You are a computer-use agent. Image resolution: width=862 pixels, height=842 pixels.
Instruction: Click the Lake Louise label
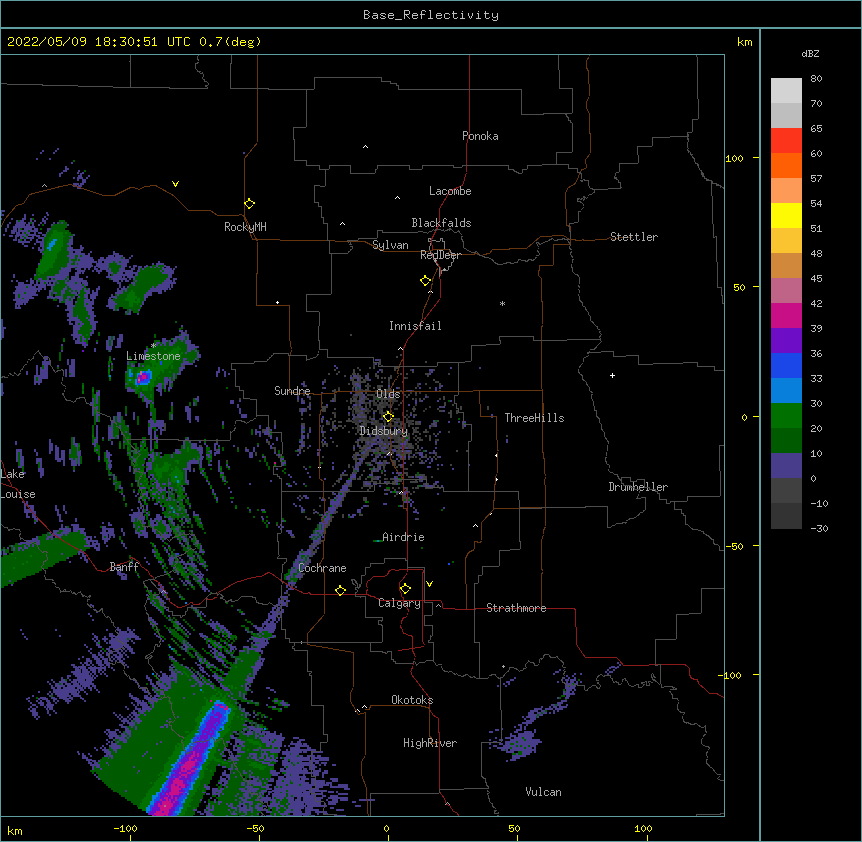[18, 484]
